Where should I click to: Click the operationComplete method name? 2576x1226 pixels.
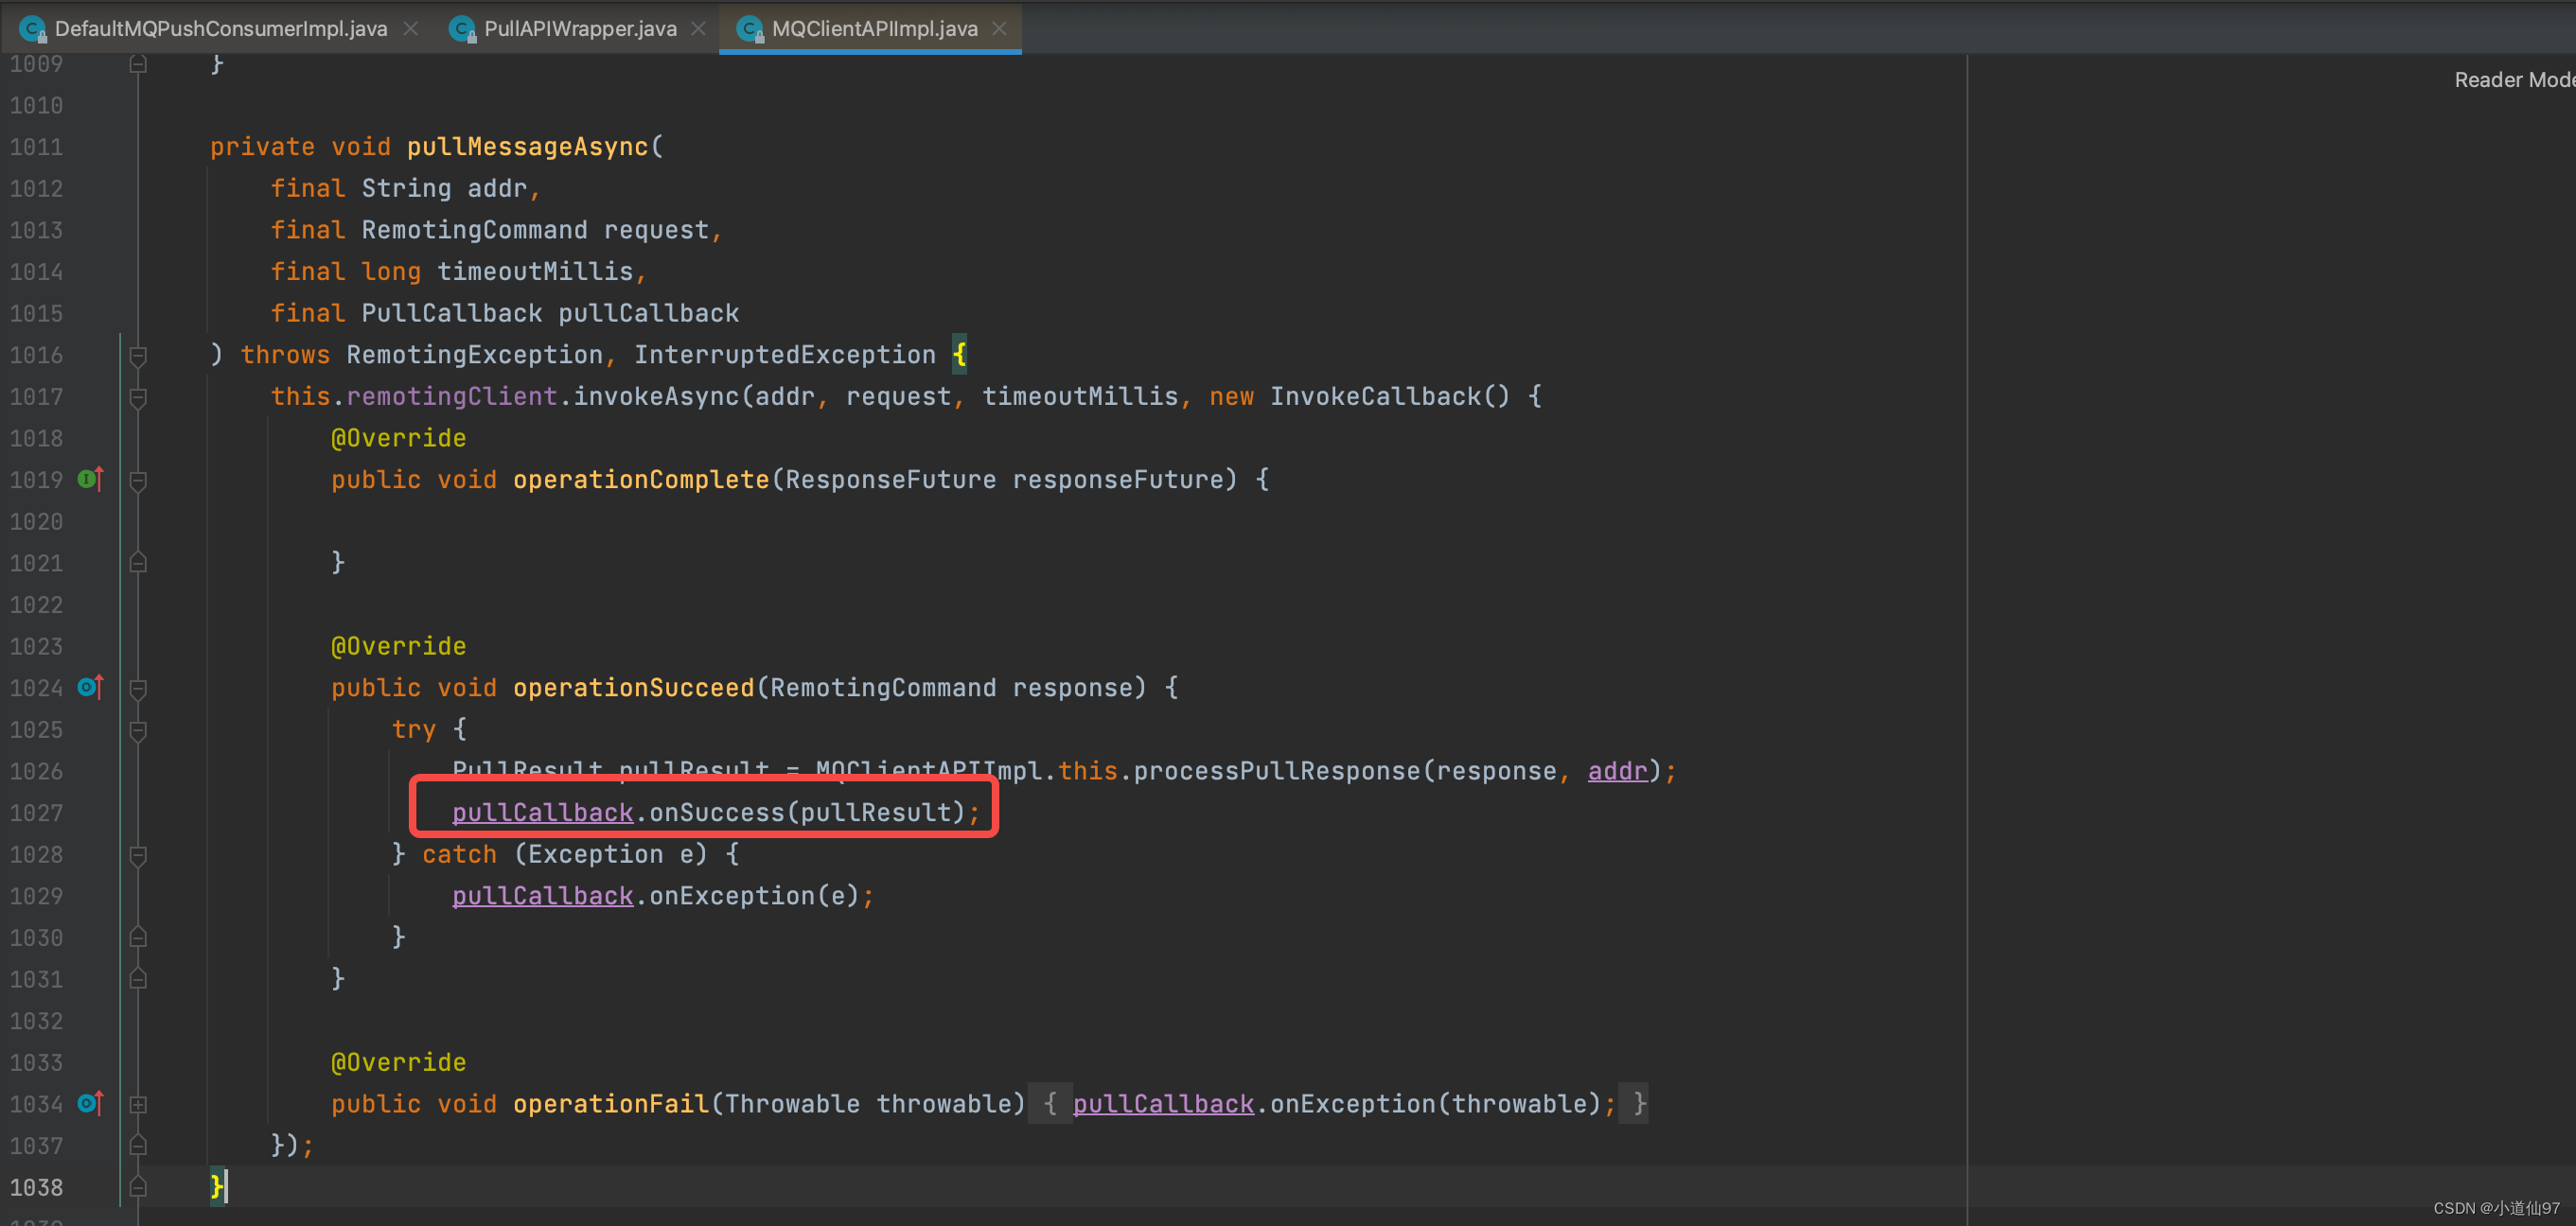click(640, 479)
